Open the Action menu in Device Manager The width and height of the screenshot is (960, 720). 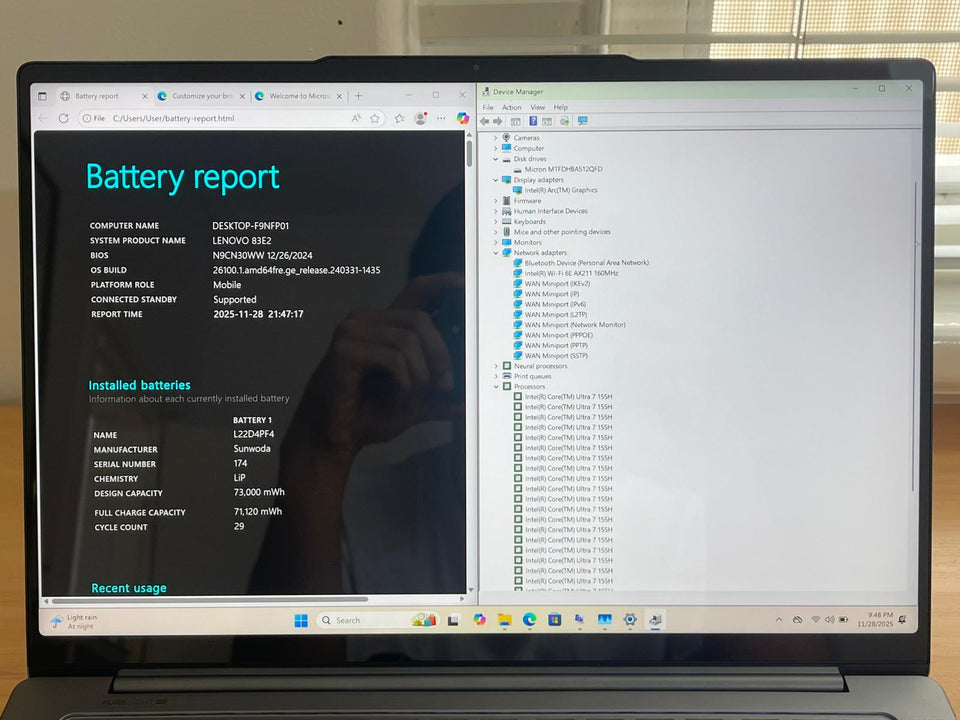point(511,107)
